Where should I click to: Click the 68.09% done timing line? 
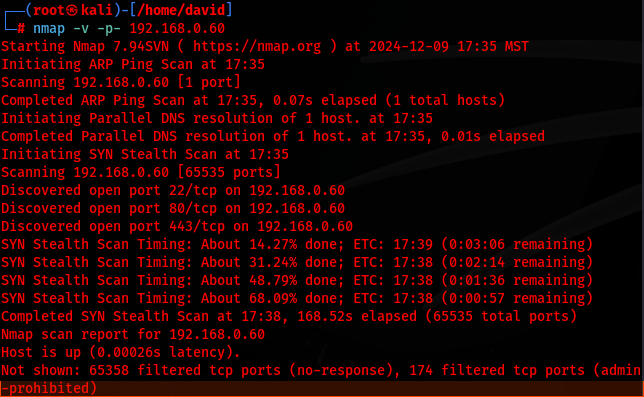297,298
